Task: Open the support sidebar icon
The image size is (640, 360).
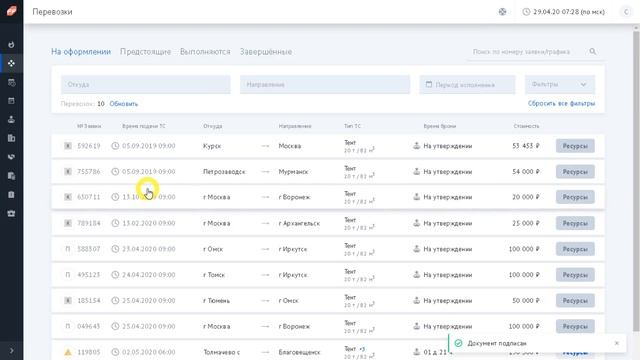Action: click(11, 213)
